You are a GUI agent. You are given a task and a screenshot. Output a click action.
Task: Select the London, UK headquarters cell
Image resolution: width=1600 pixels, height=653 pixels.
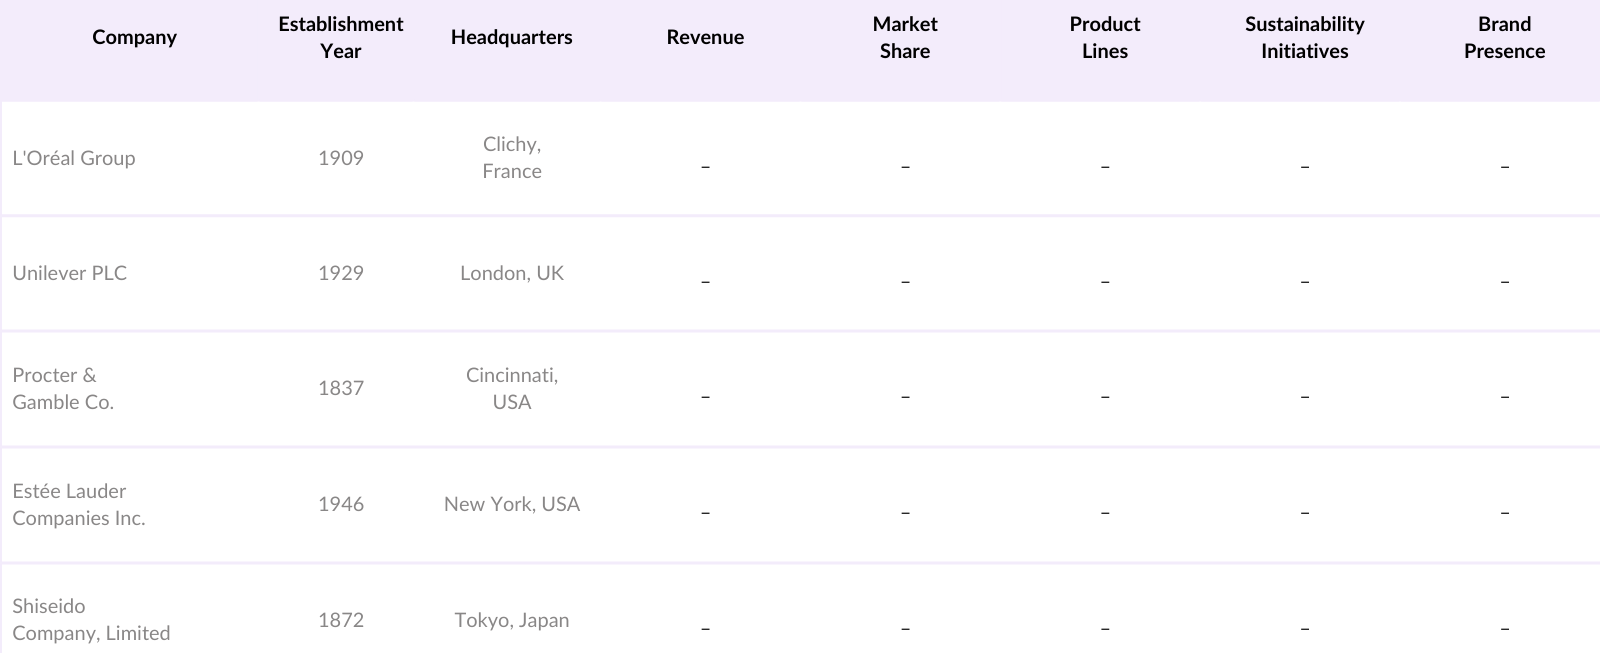point(512,273)
